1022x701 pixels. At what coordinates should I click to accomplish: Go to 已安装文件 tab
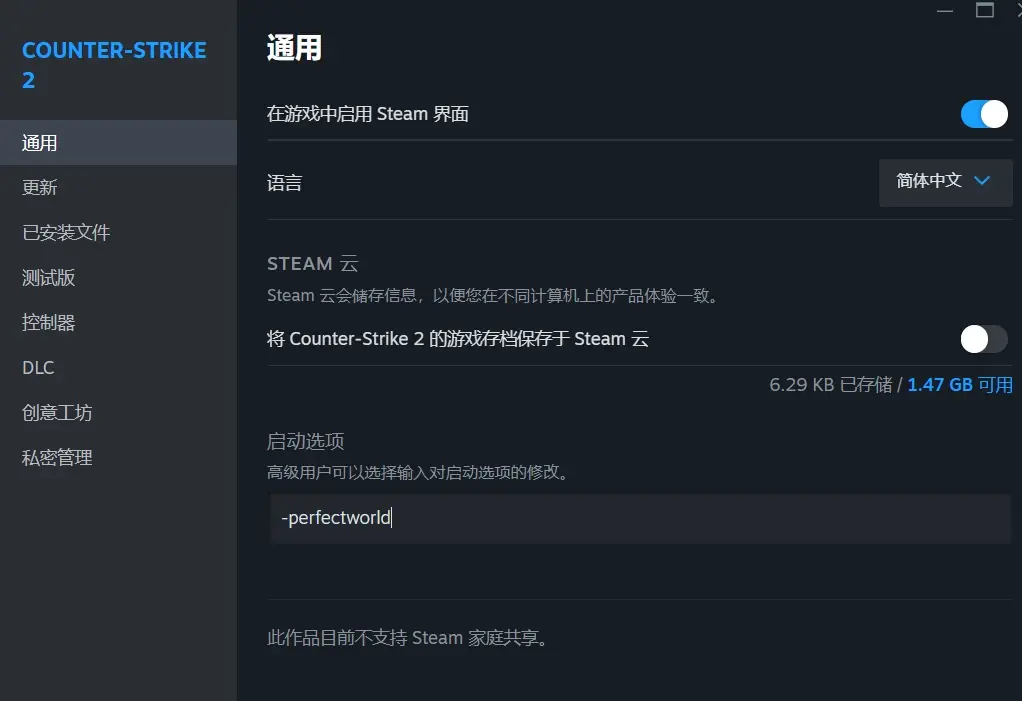pos(66,233)
